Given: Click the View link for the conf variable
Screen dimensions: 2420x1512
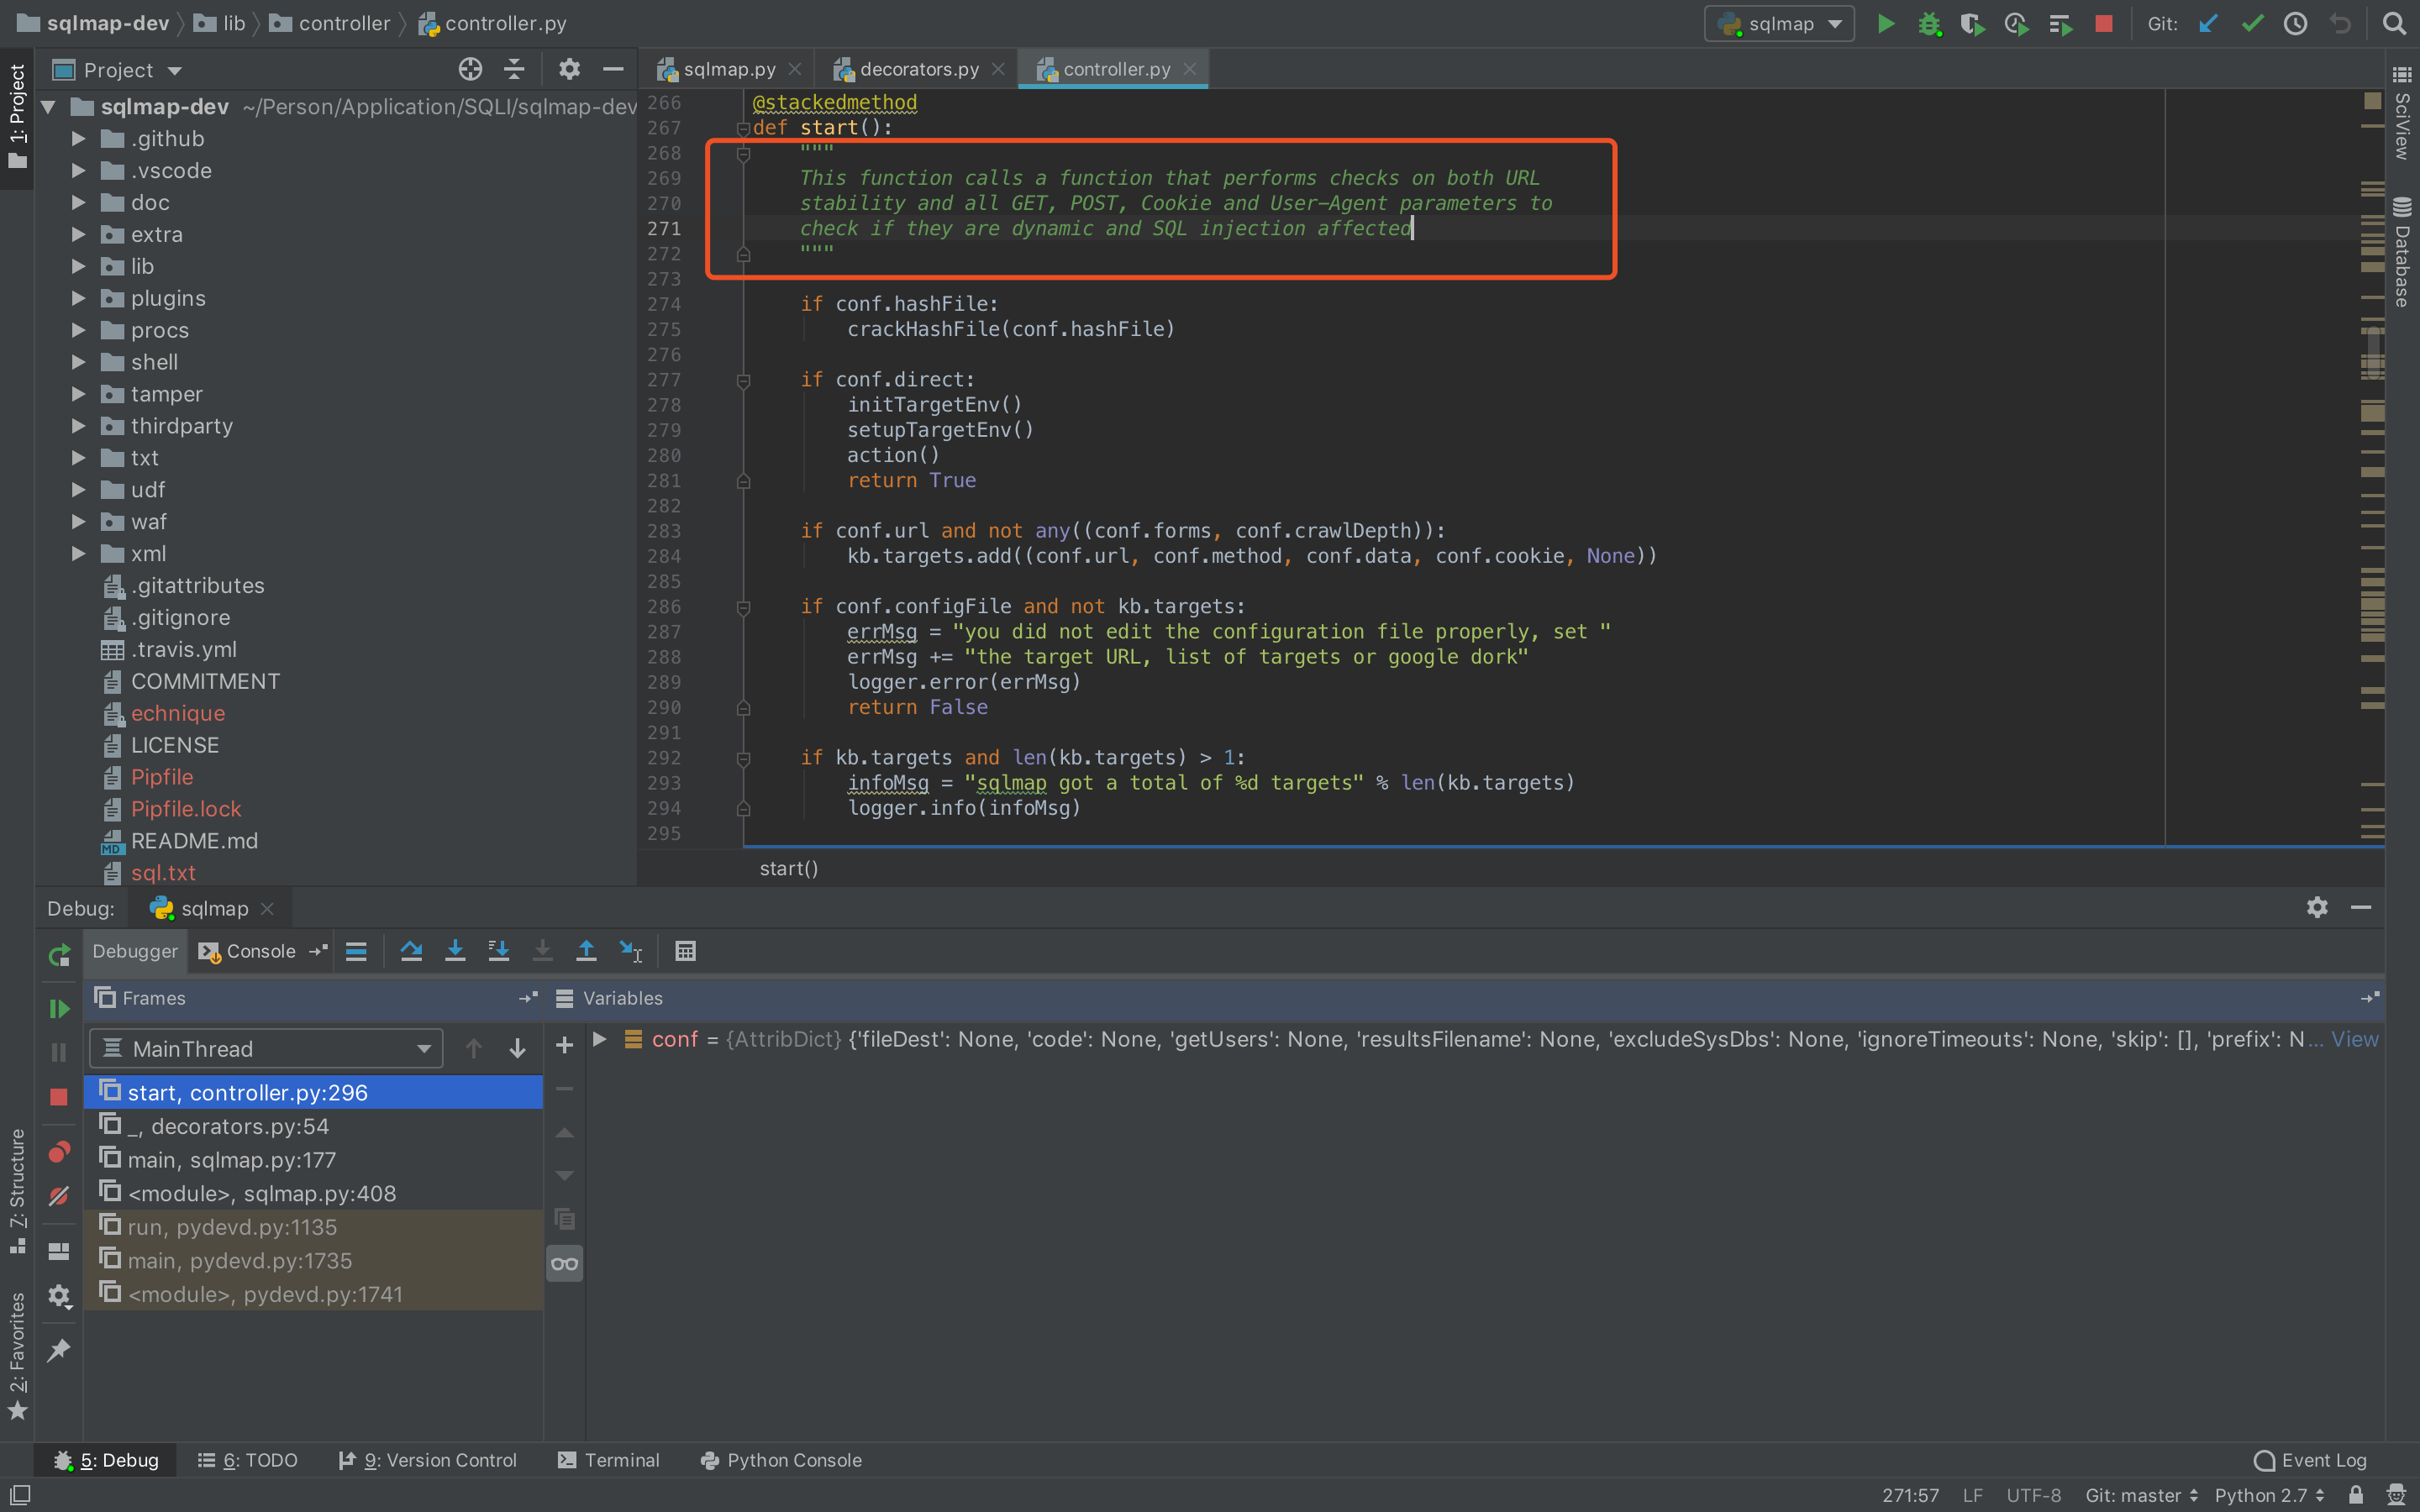Looking at the screenshot, I should (2356, 1039).
